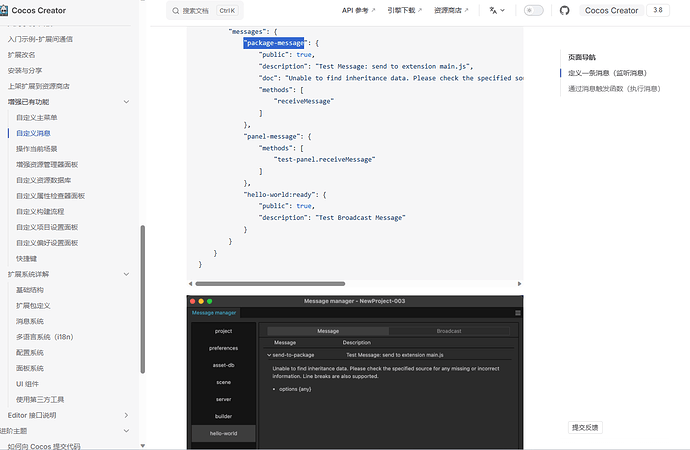Jump to 定义一条消息（监听消息） section
The width and height of the screenshot is (690, 450).
tap(607, 73)
